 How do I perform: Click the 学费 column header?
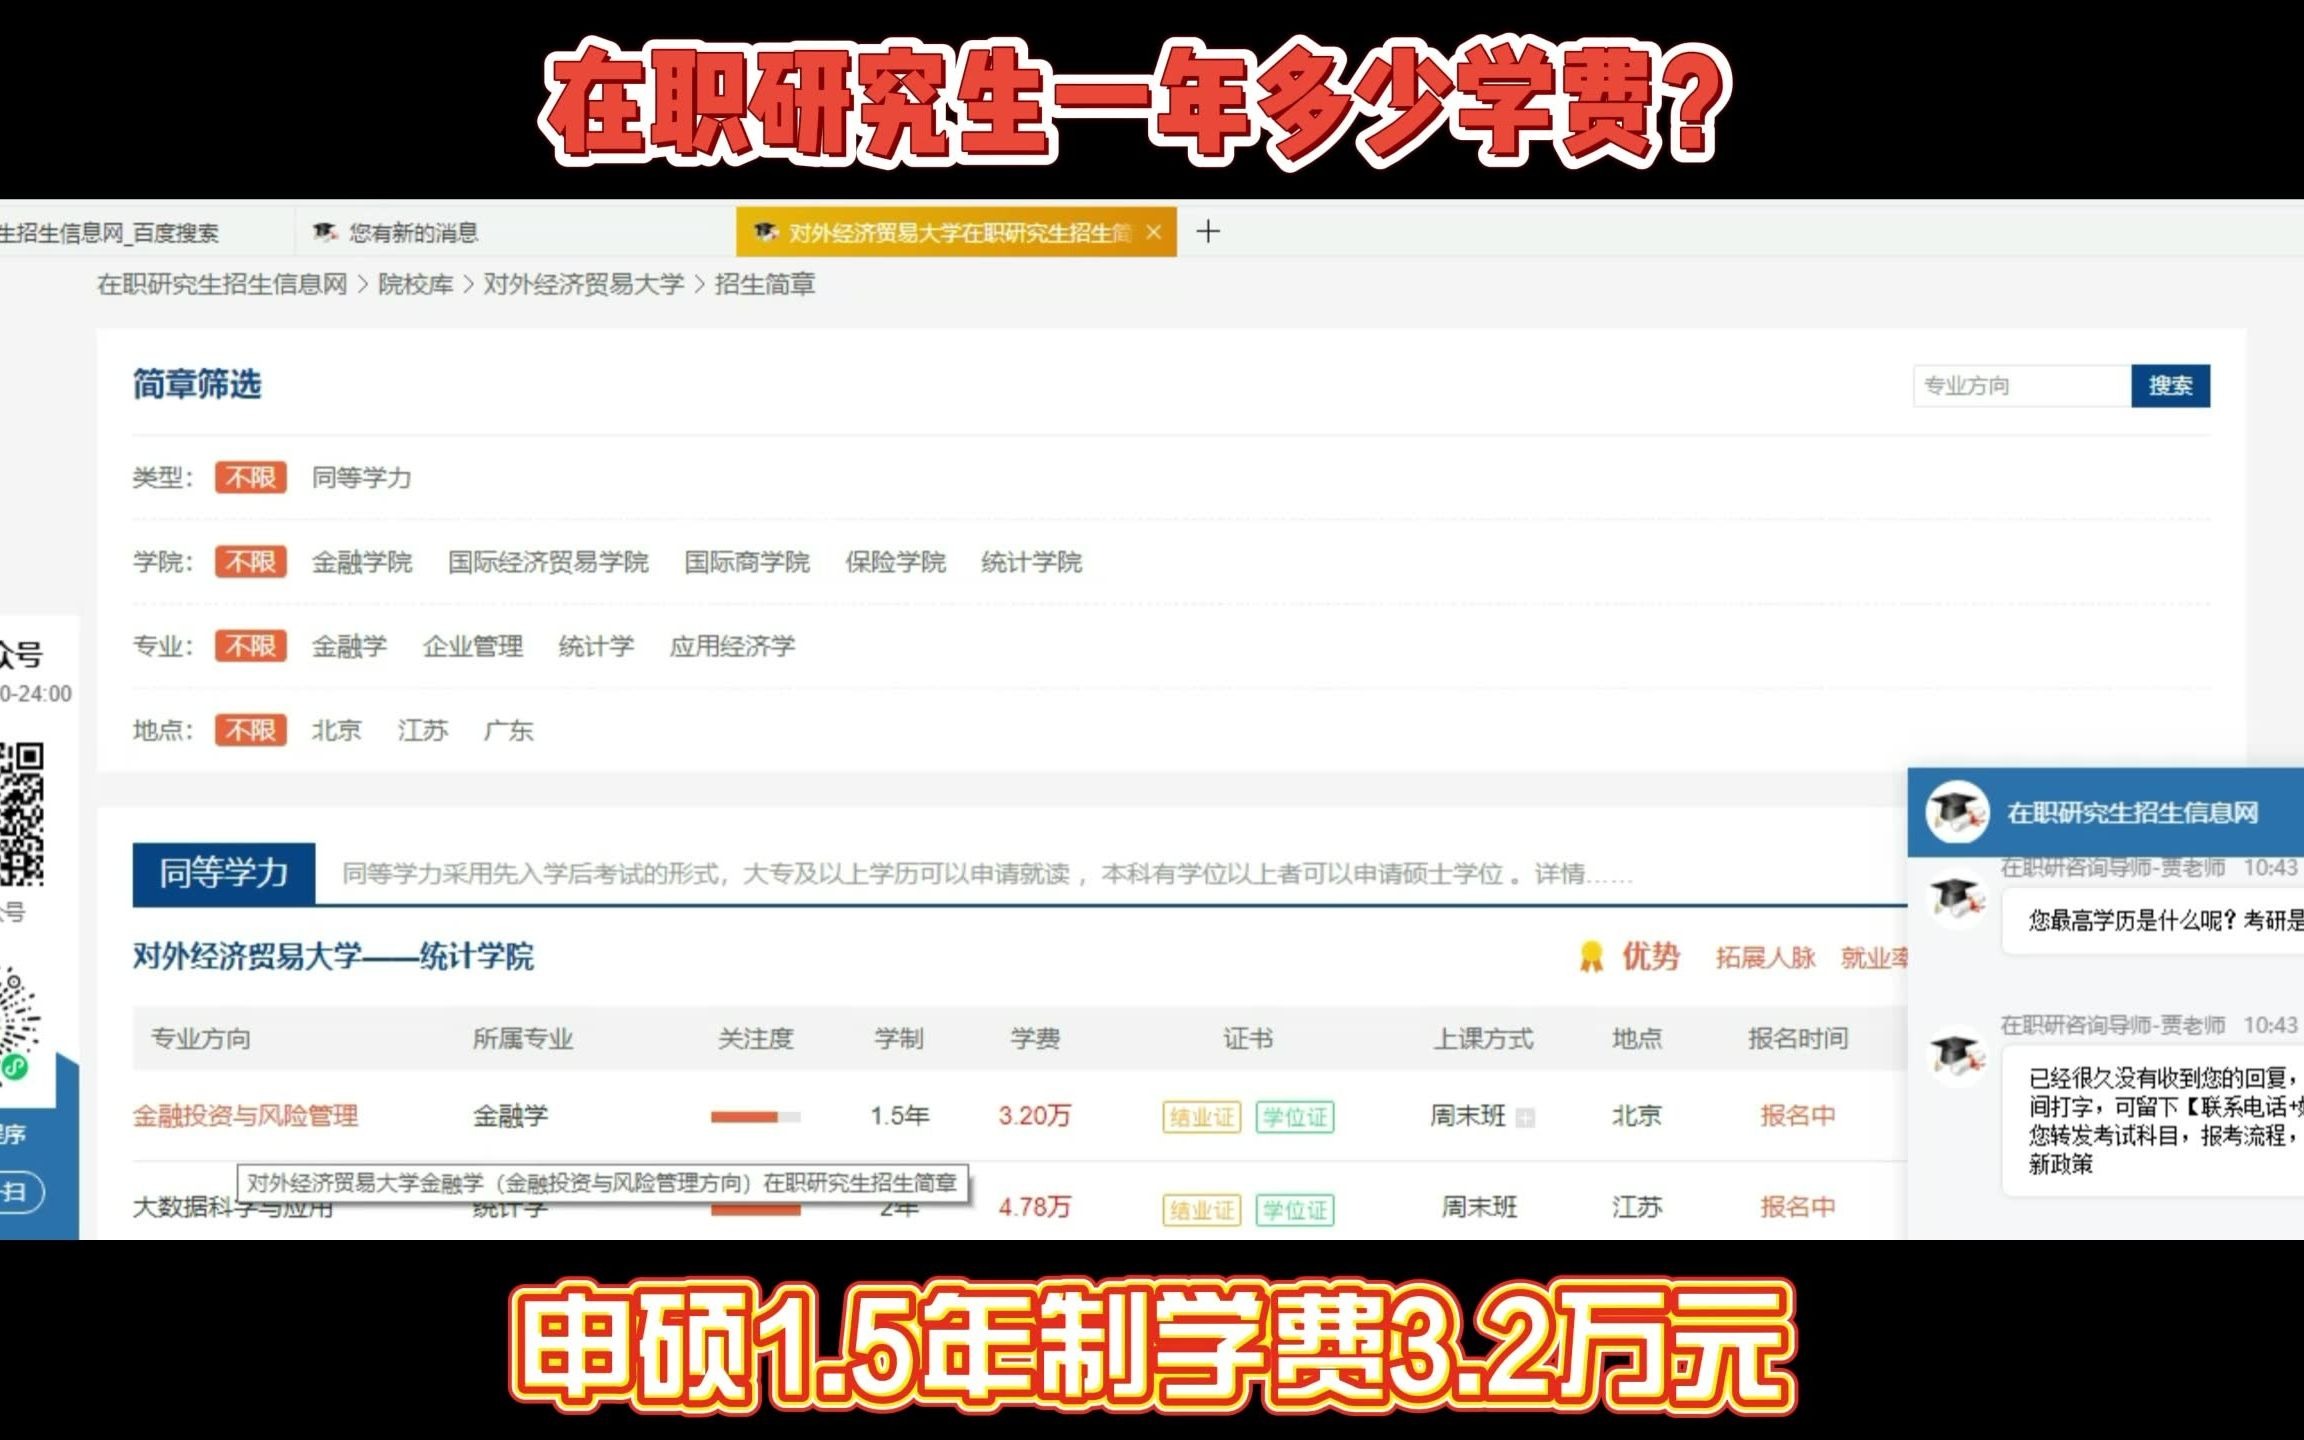click(x=1035, y=1038)
